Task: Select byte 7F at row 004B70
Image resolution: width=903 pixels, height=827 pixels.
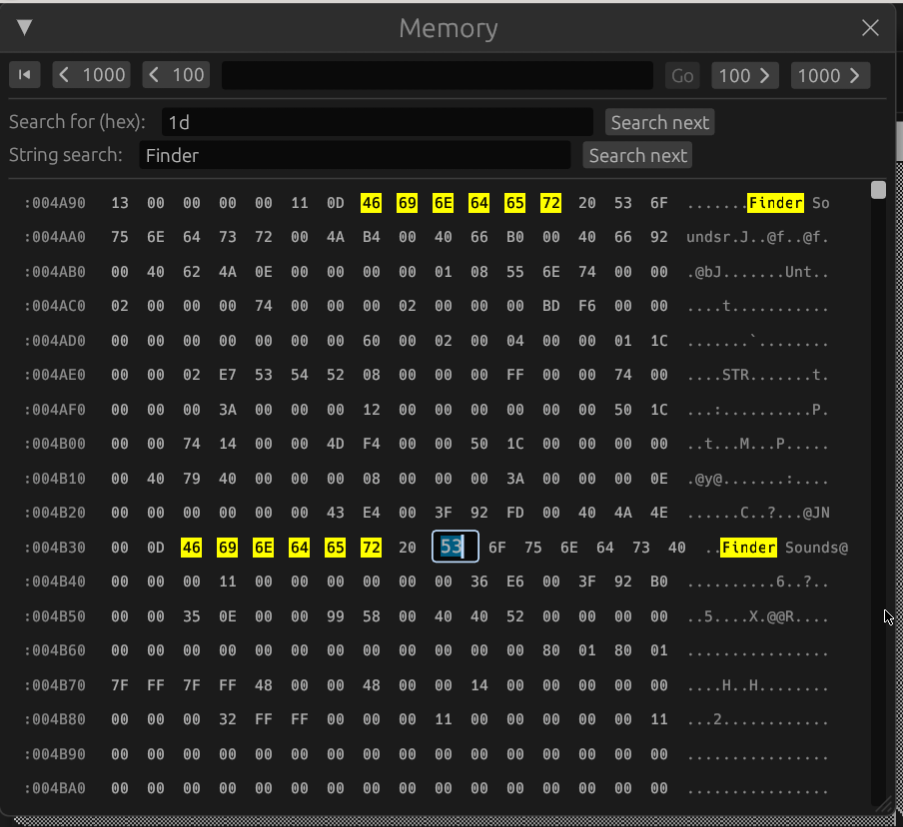Action: coord(119,685)
